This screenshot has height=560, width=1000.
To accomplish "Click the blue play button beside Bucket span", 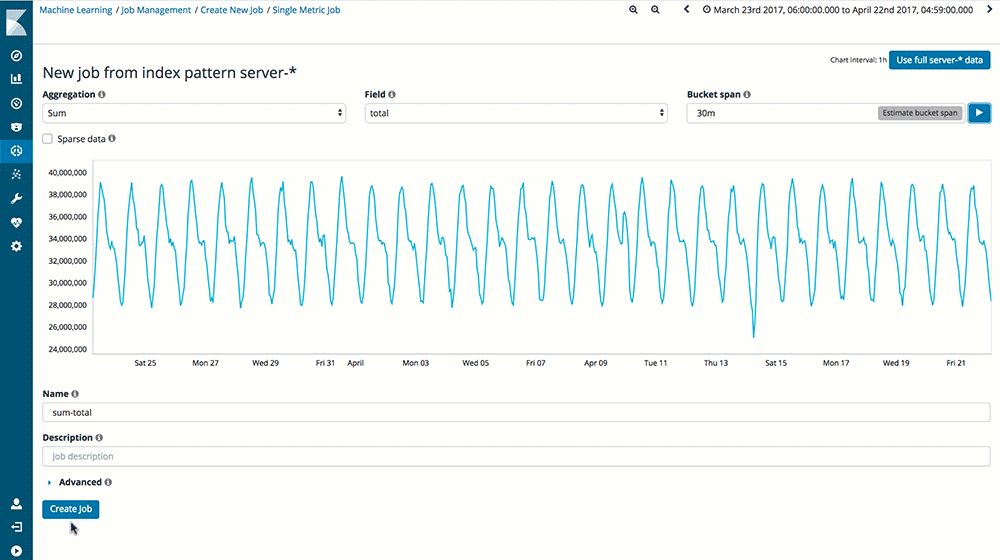I will [x=979, y=113].
